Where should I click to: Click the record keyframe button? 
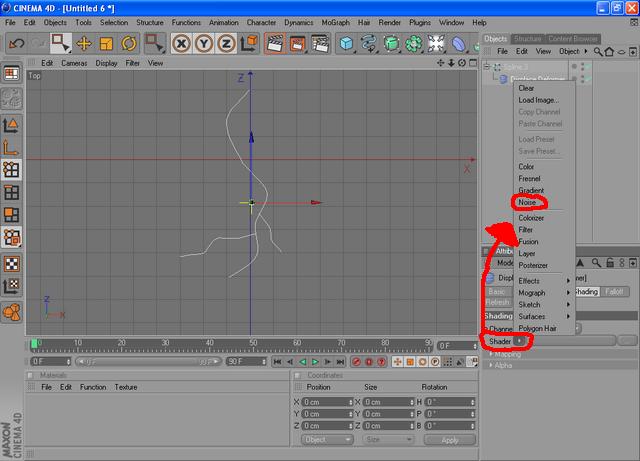[x=356, y=362]
